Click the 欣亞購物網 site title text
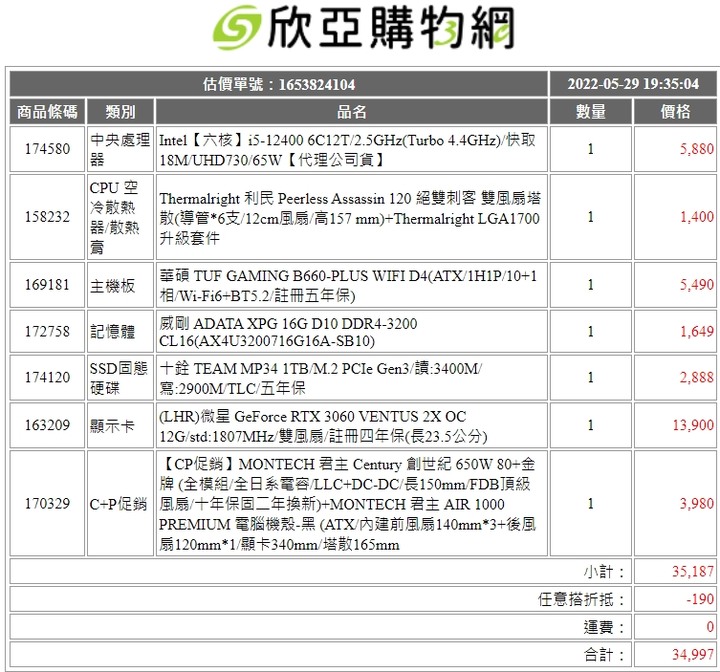 pyautogui.click(x=391, y=28)
